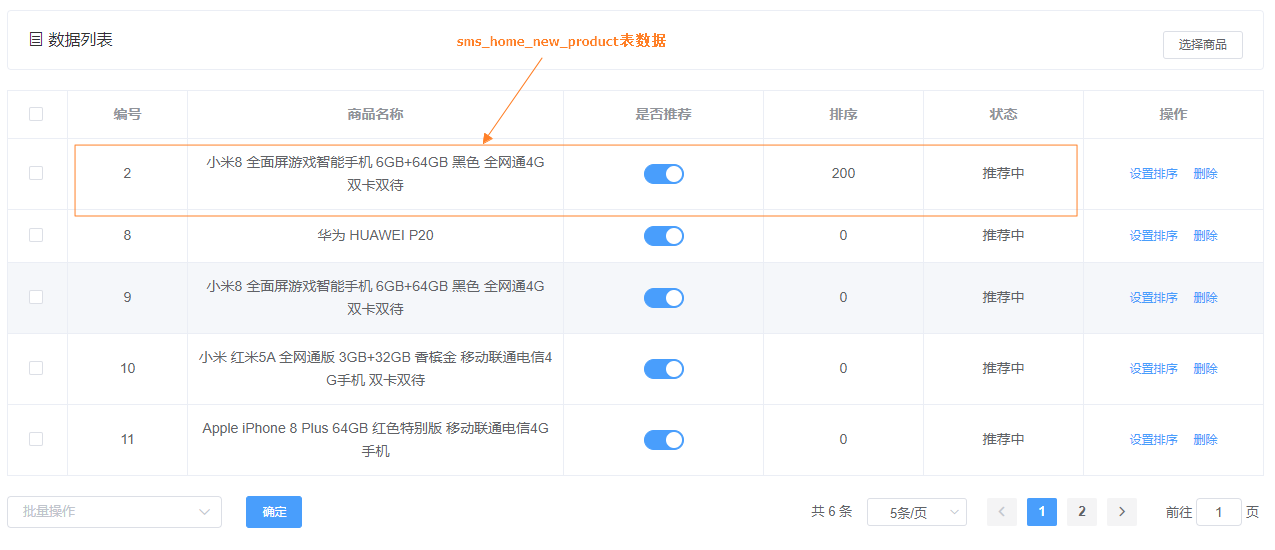Open the 批量操作 dropdown
Image resolution: width=1275 pixels, height=550 pixels.
tap(114, 512)
